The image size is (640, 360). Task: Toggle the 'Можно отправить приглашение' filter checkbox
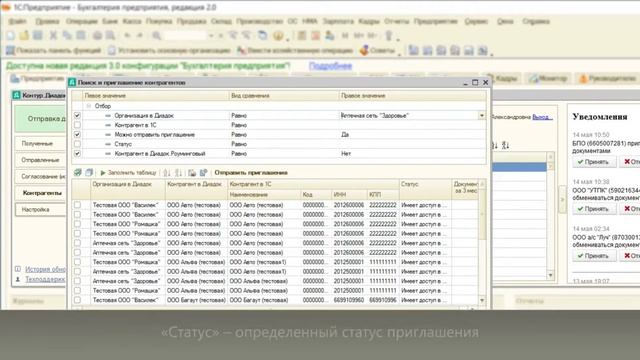click(77, 134)
